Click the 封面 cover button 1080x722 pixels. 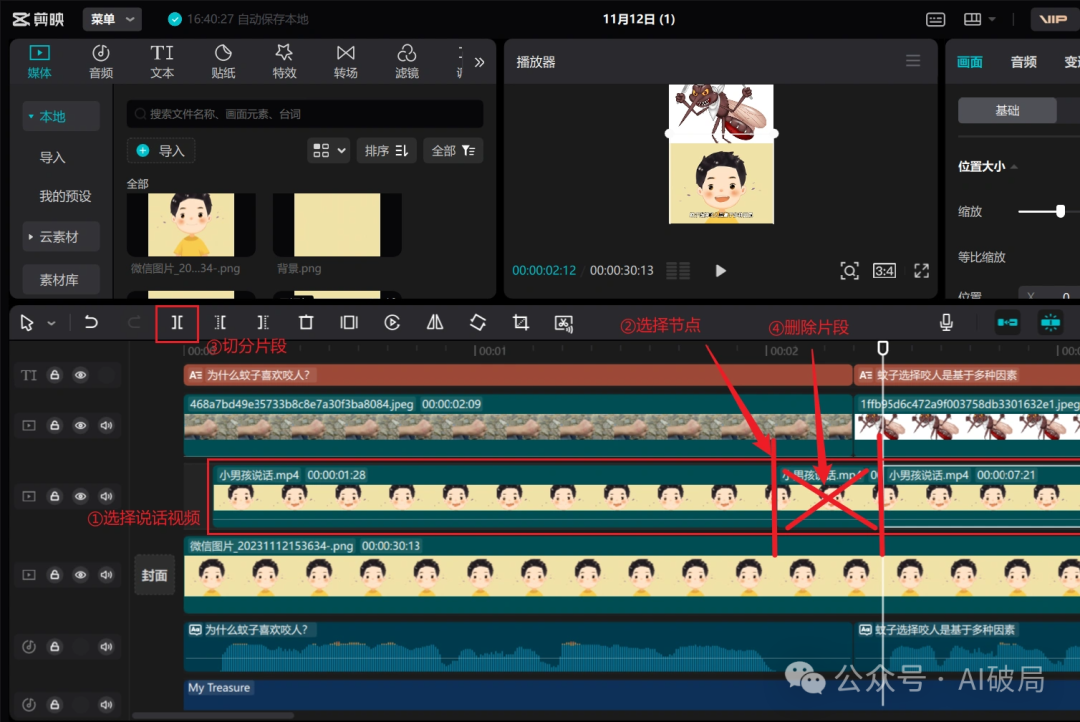pos(154,575)
